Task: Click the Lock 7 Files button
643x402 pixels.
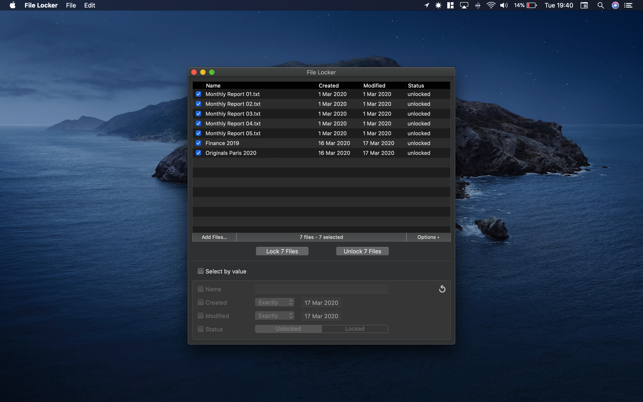Action: tap(282, 251)
